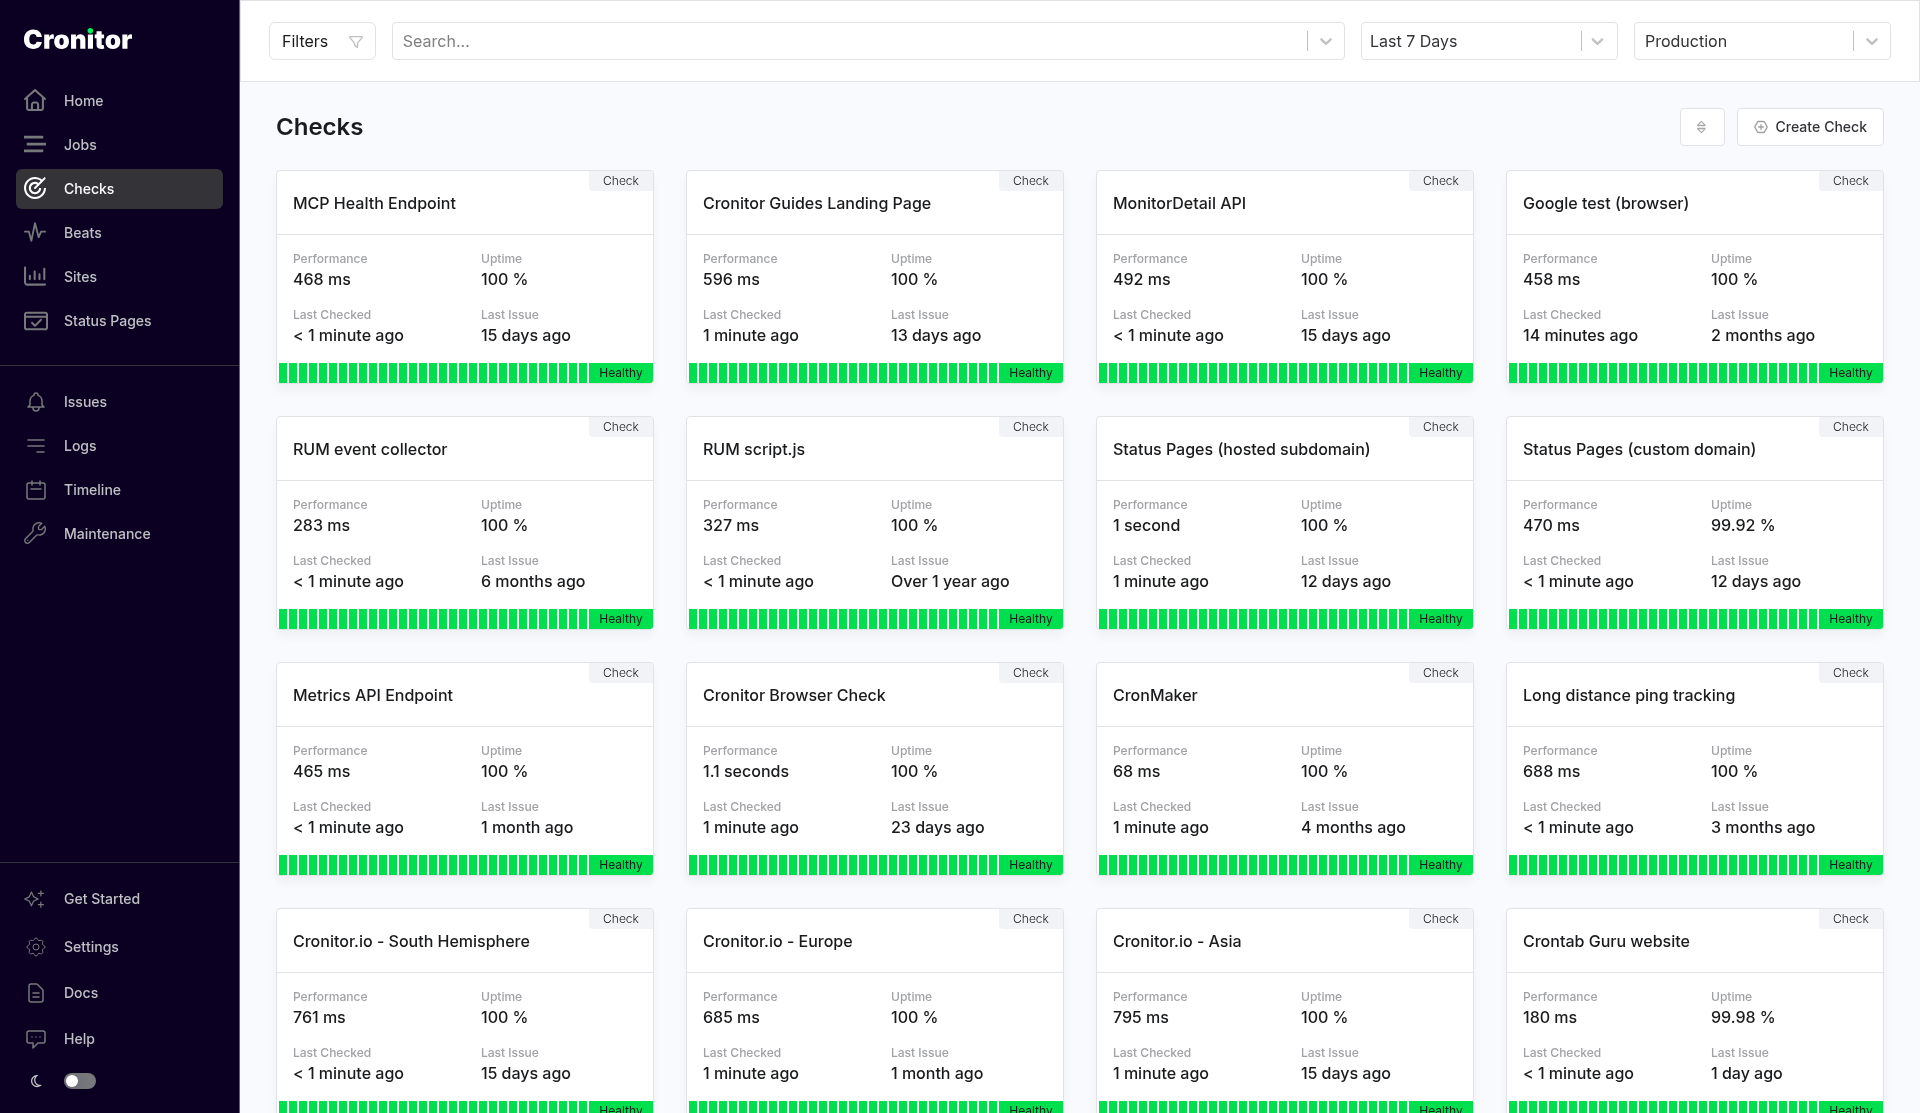Click the Cronitor logo
This screenshot has height=1113, width=1920.
(78, 40)
